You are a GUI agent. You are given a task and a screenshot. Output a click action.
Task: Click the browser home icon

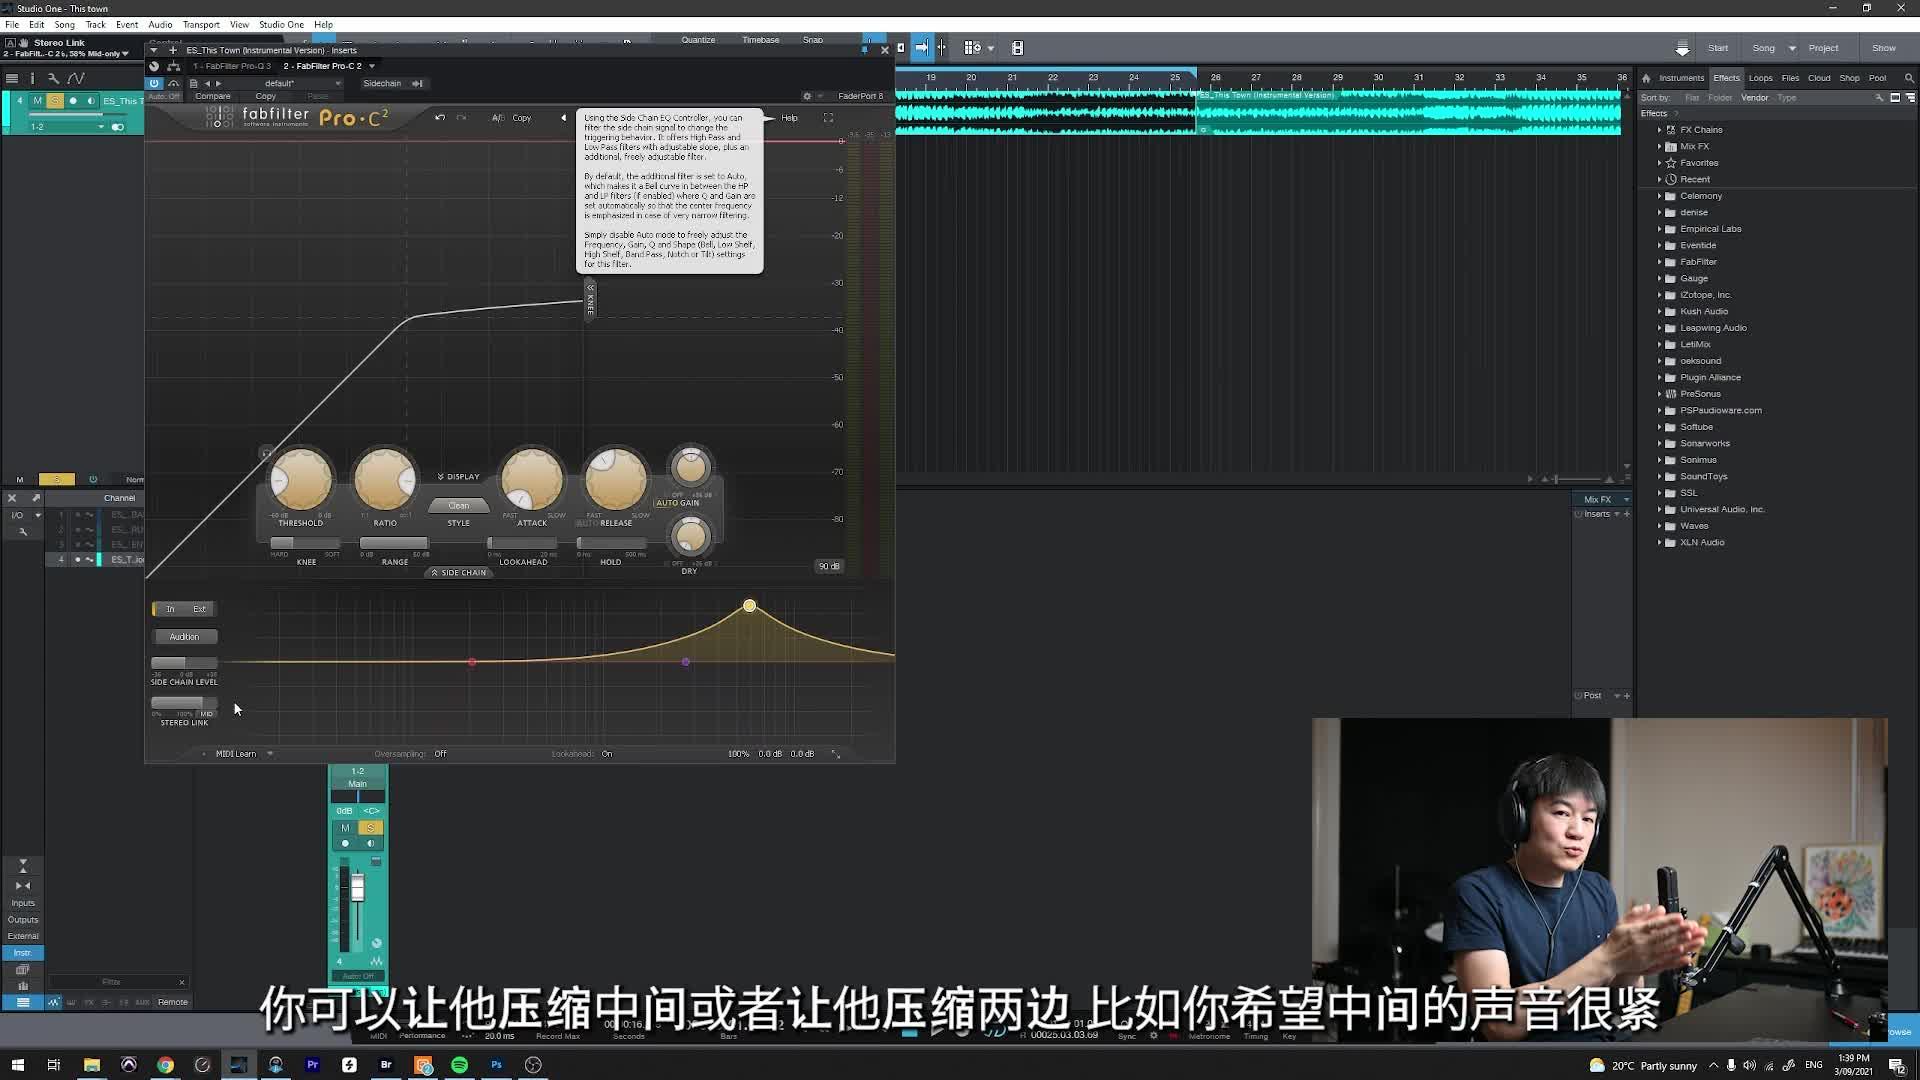pos(1646,78)
